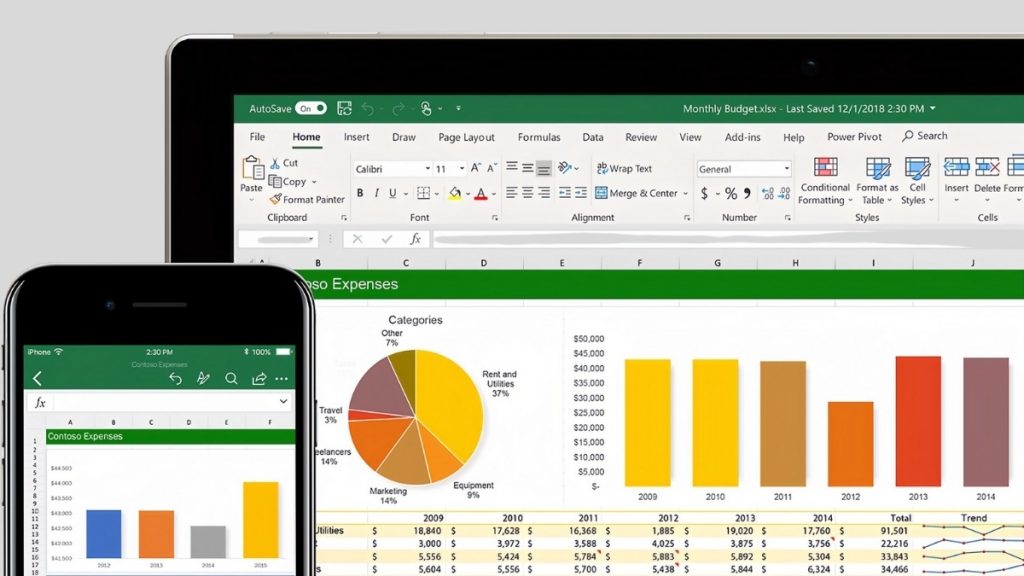The height and width of the screenshot is (576, 1024).
Task: Tap the Draw pen icon on iPhone
Action: point(203,378)
